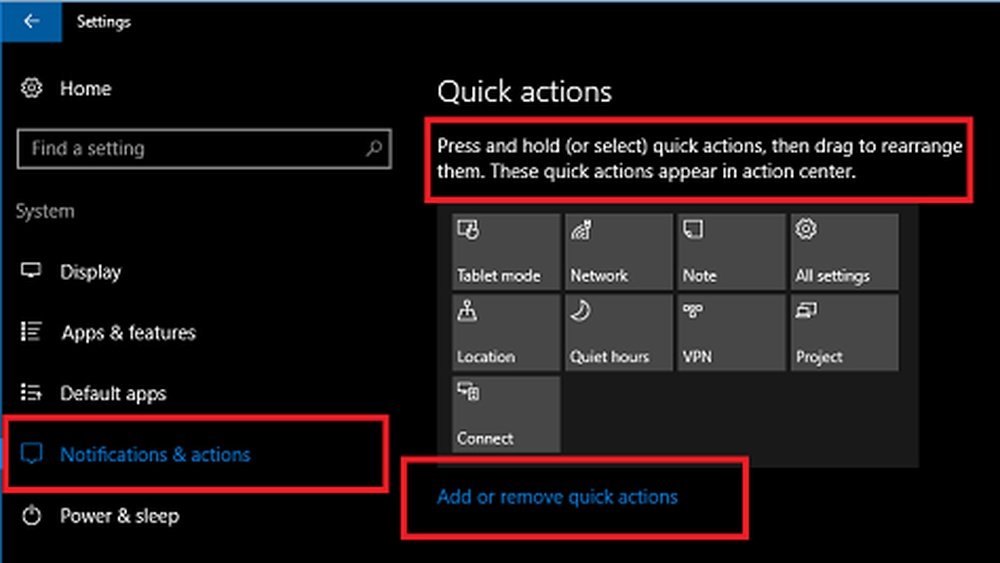Screen dimensions: 1000x563
Task: Go to Home in sidebar
Action: [85, 89]
